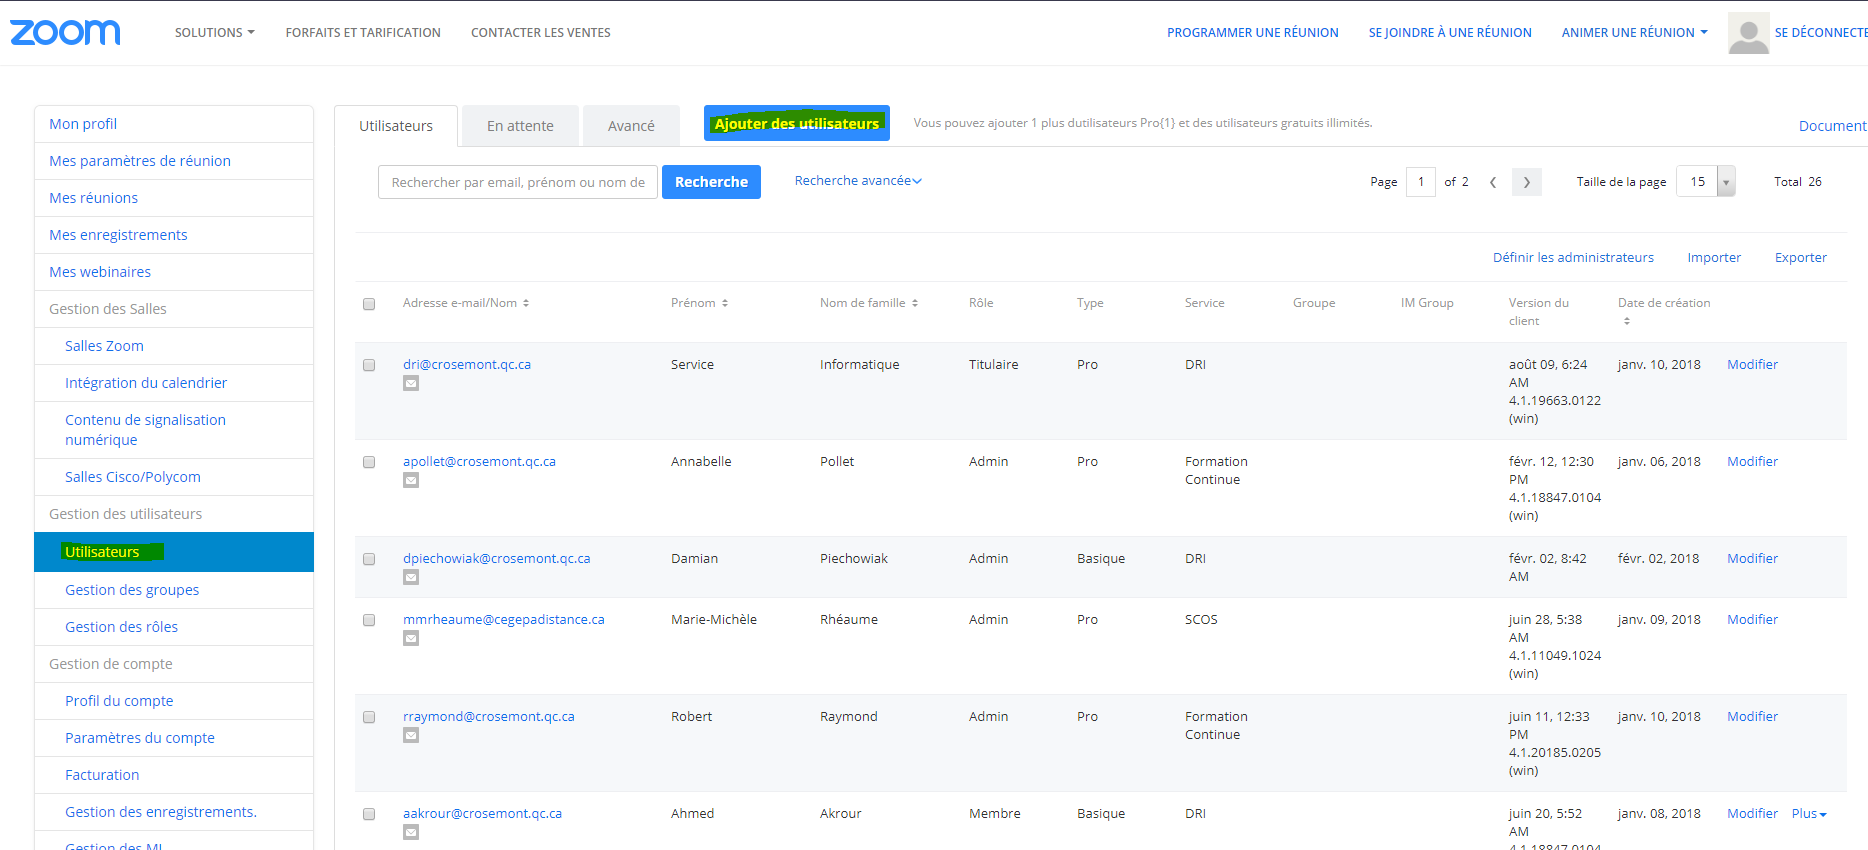The width and height of the screenshot is (1868, 850).
Task: Switch to the En attente tab
Action: [520, 126]
